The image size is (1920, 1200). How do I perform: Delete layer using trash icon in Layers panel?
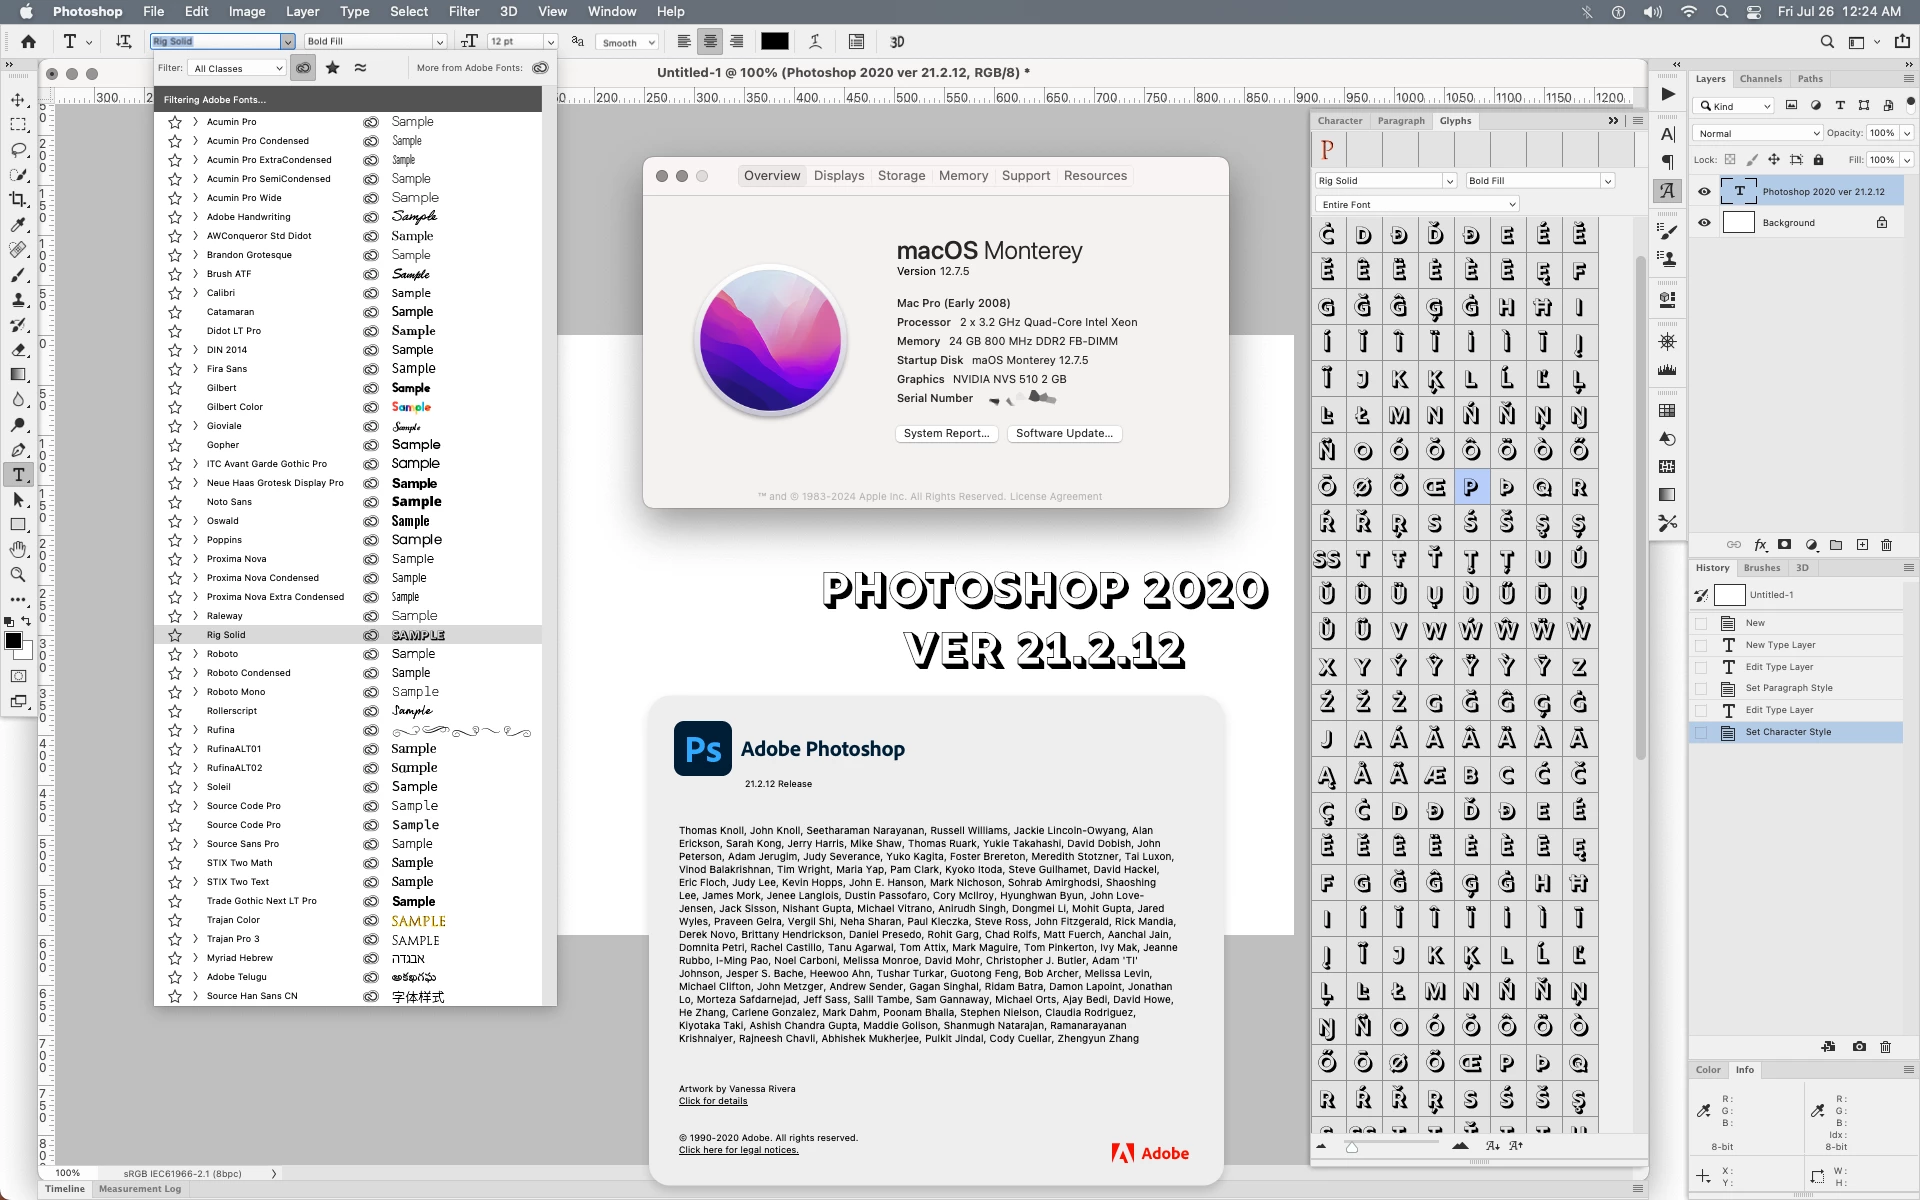pyautogui.click(x=1886, y=545)
